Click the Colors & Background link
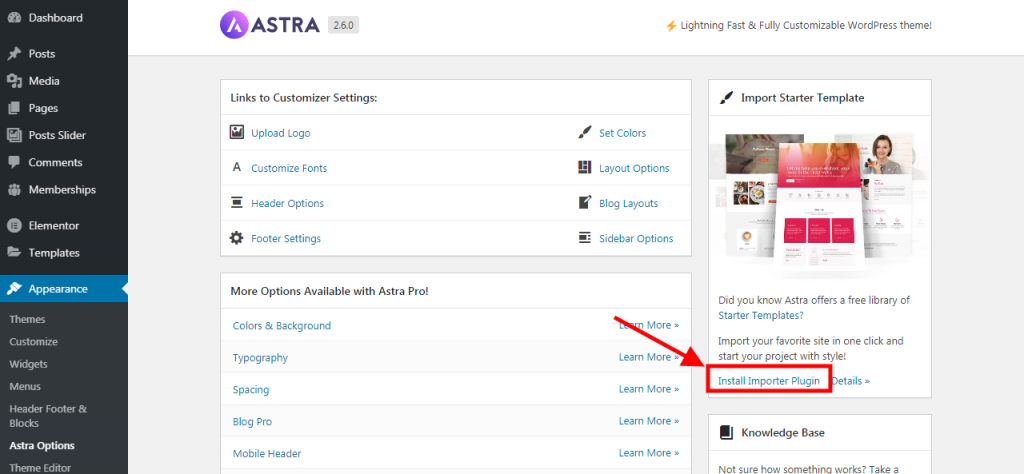This screenshot has height=474, width=1024. [282, 325]
